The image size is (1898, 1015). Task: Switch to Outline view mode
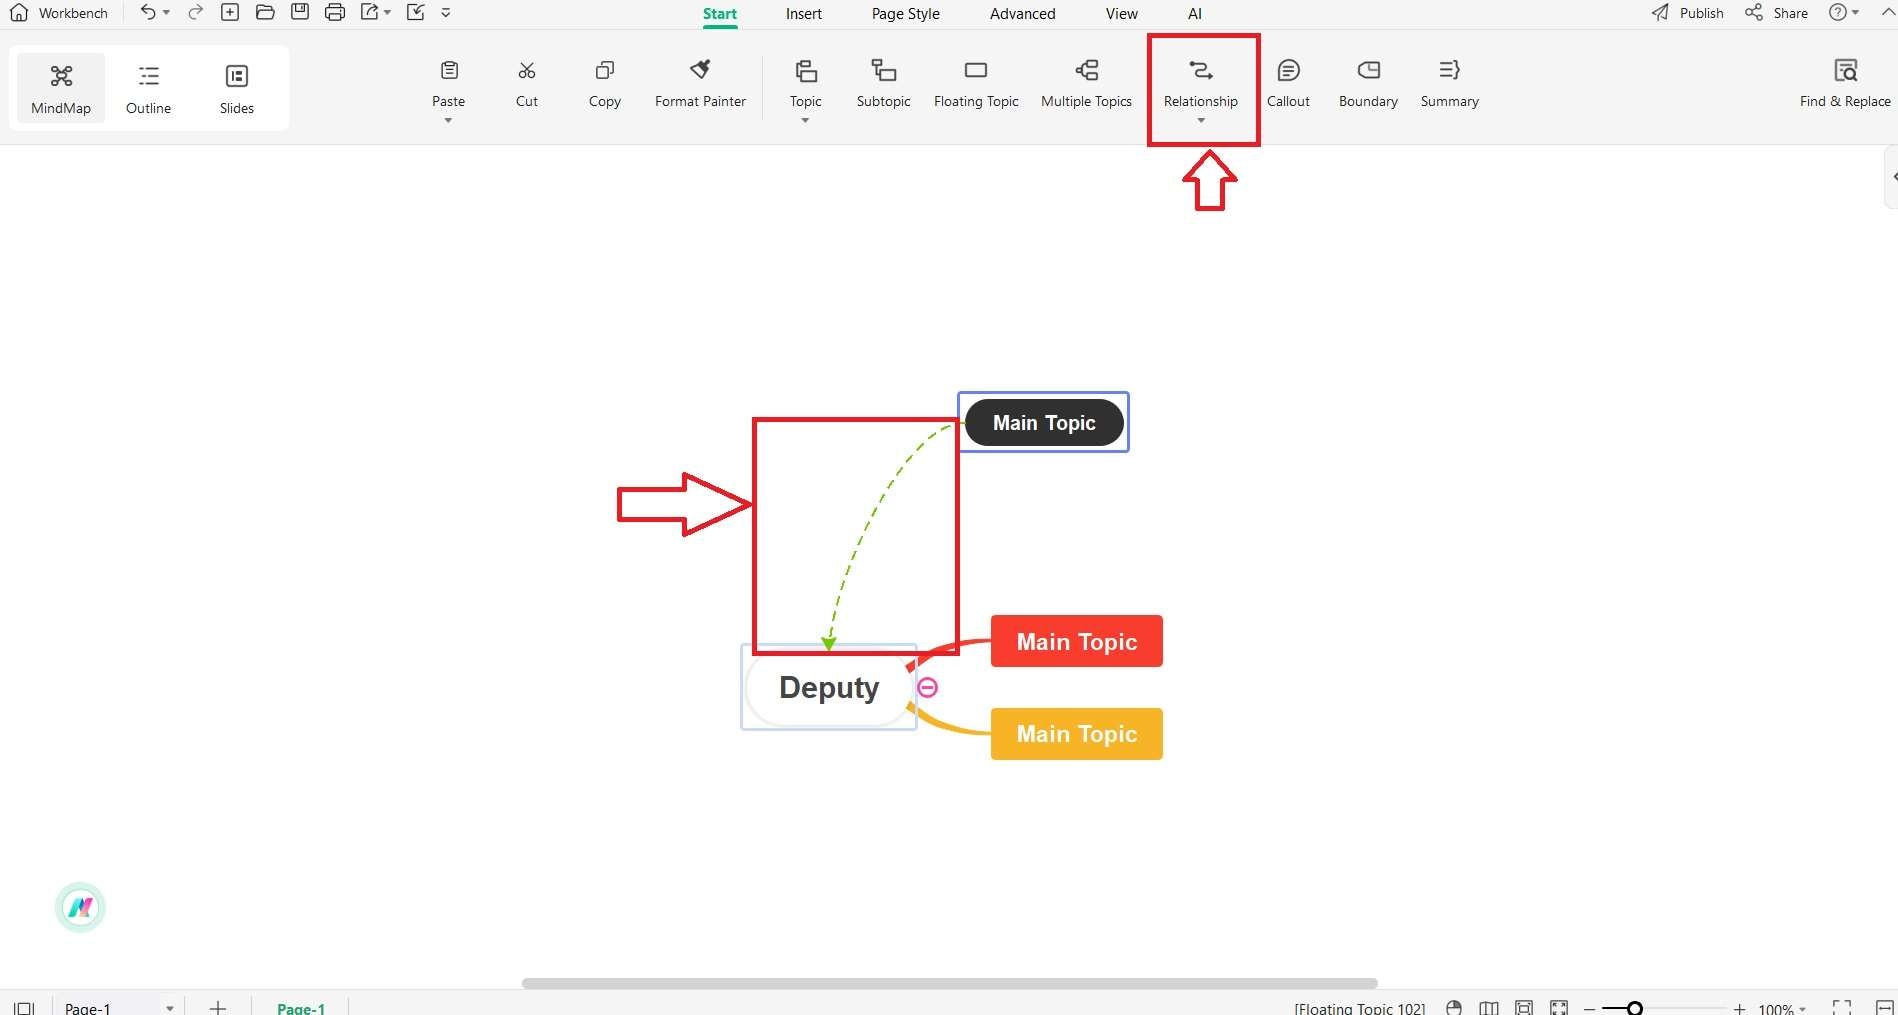pyautogui.click(x=148, y=88)
